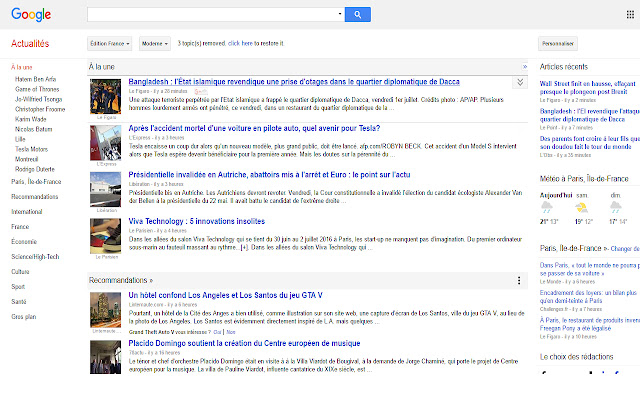Image resolution: width=640 pixels, height=400 pixels.
Task: Select Game of Thrones topic in sidebar
Action: pyautogui.click(x=37, y=89)
